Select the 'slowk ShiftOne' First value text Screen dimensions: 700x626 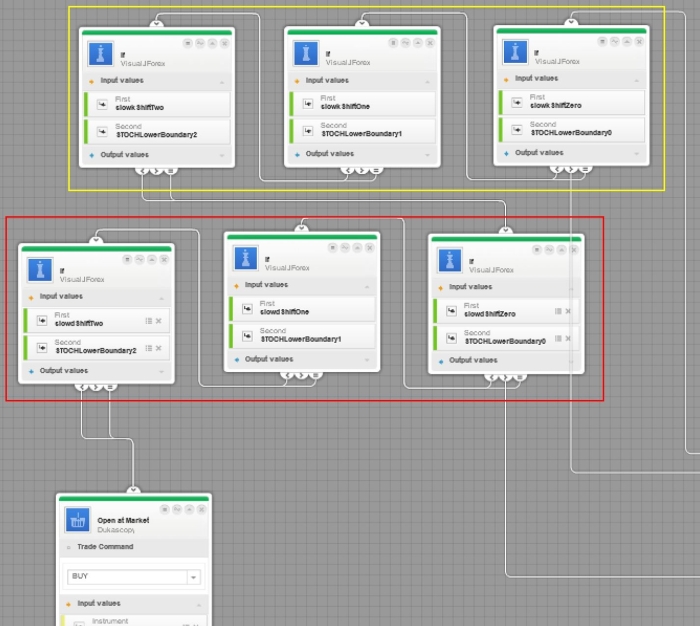pyautogui.click(x=345, y=106)
